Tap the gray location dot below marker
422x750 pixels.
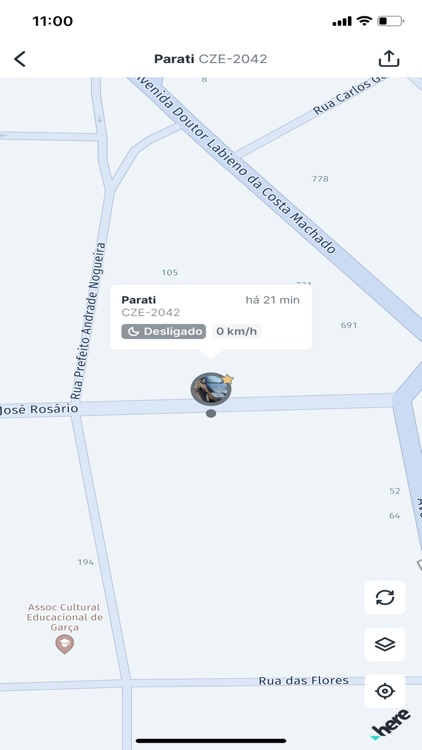[x=211, y=413]
